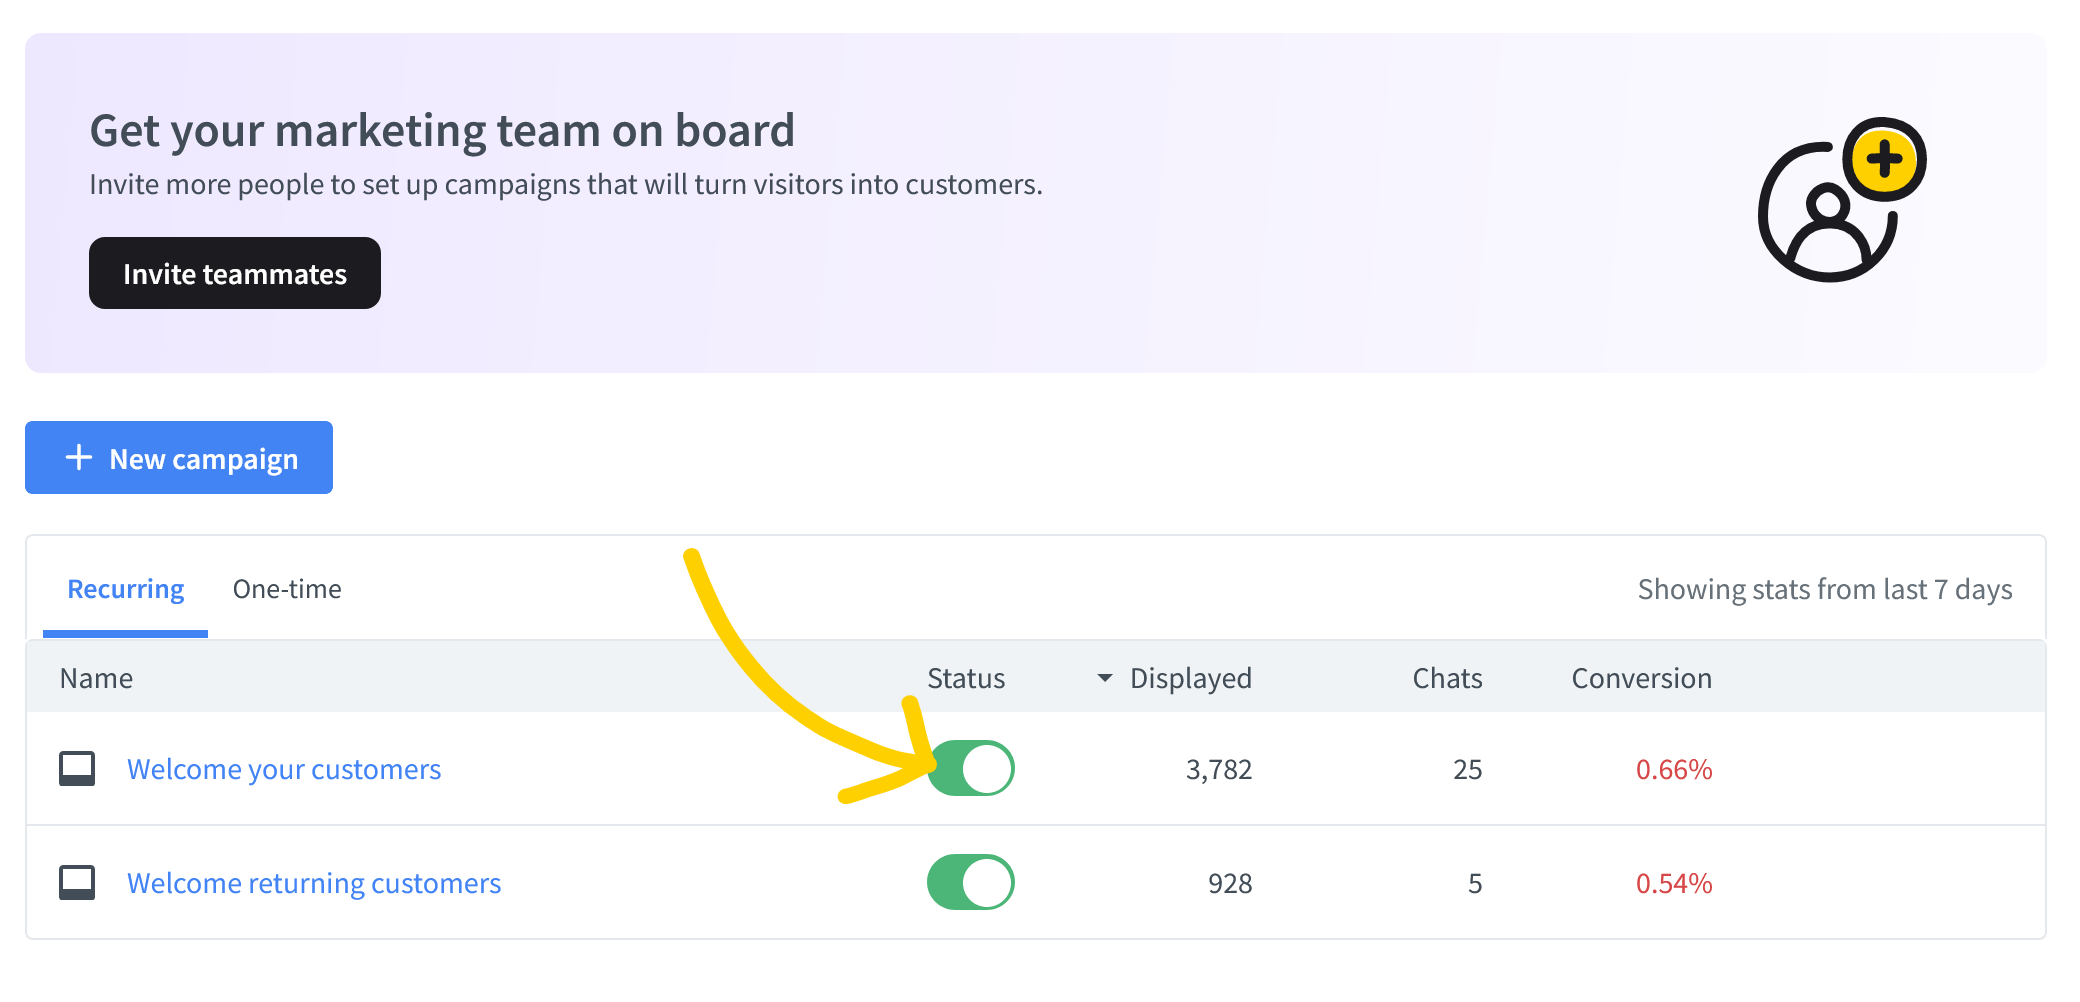Click the 3,782 displayed count
This screenshot has height=1002, width=2080.
pos(1218,769)
